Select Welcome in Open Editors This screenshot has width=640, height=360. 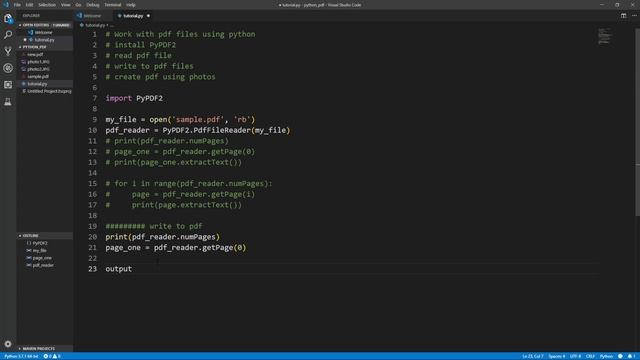tap(43, 33)
